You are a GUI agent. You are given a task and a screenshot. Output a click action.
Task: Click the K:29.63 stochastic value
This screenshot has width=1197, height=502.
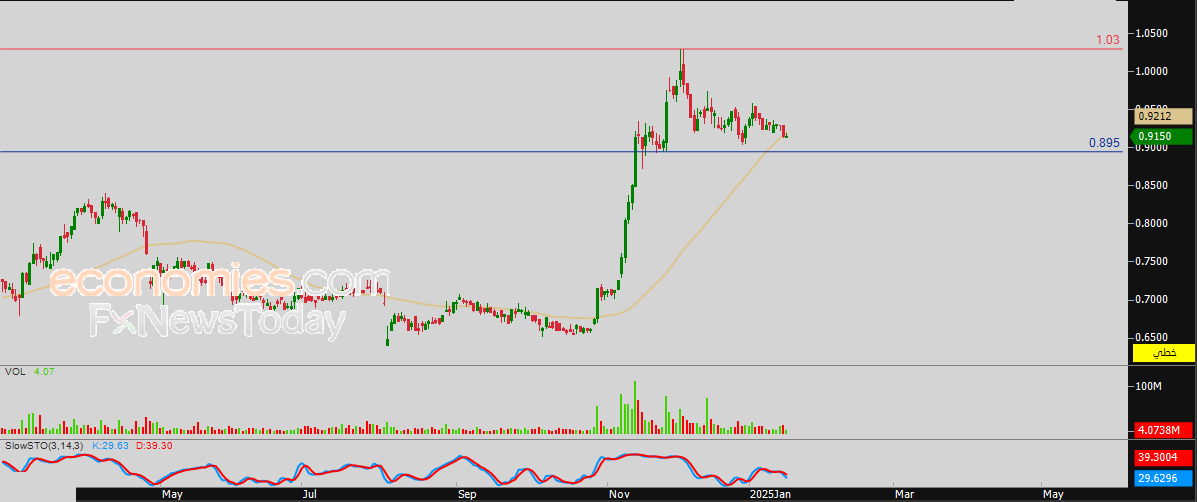(110, 444)
